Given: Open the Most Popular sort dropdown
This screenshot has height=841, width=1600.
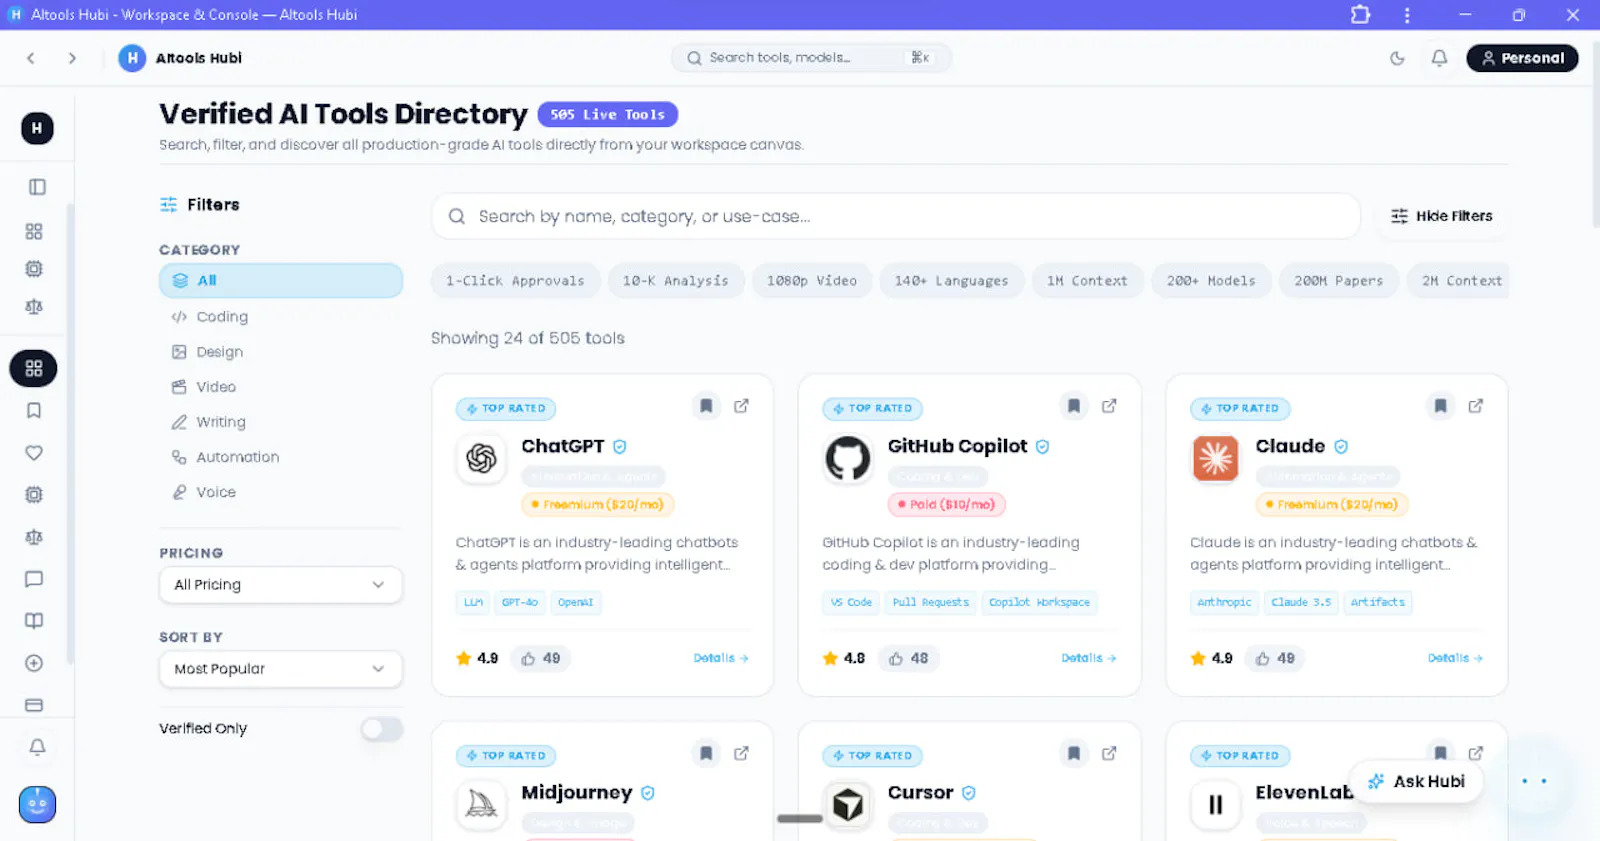Looking at the screenshot, I should point(281,669).
